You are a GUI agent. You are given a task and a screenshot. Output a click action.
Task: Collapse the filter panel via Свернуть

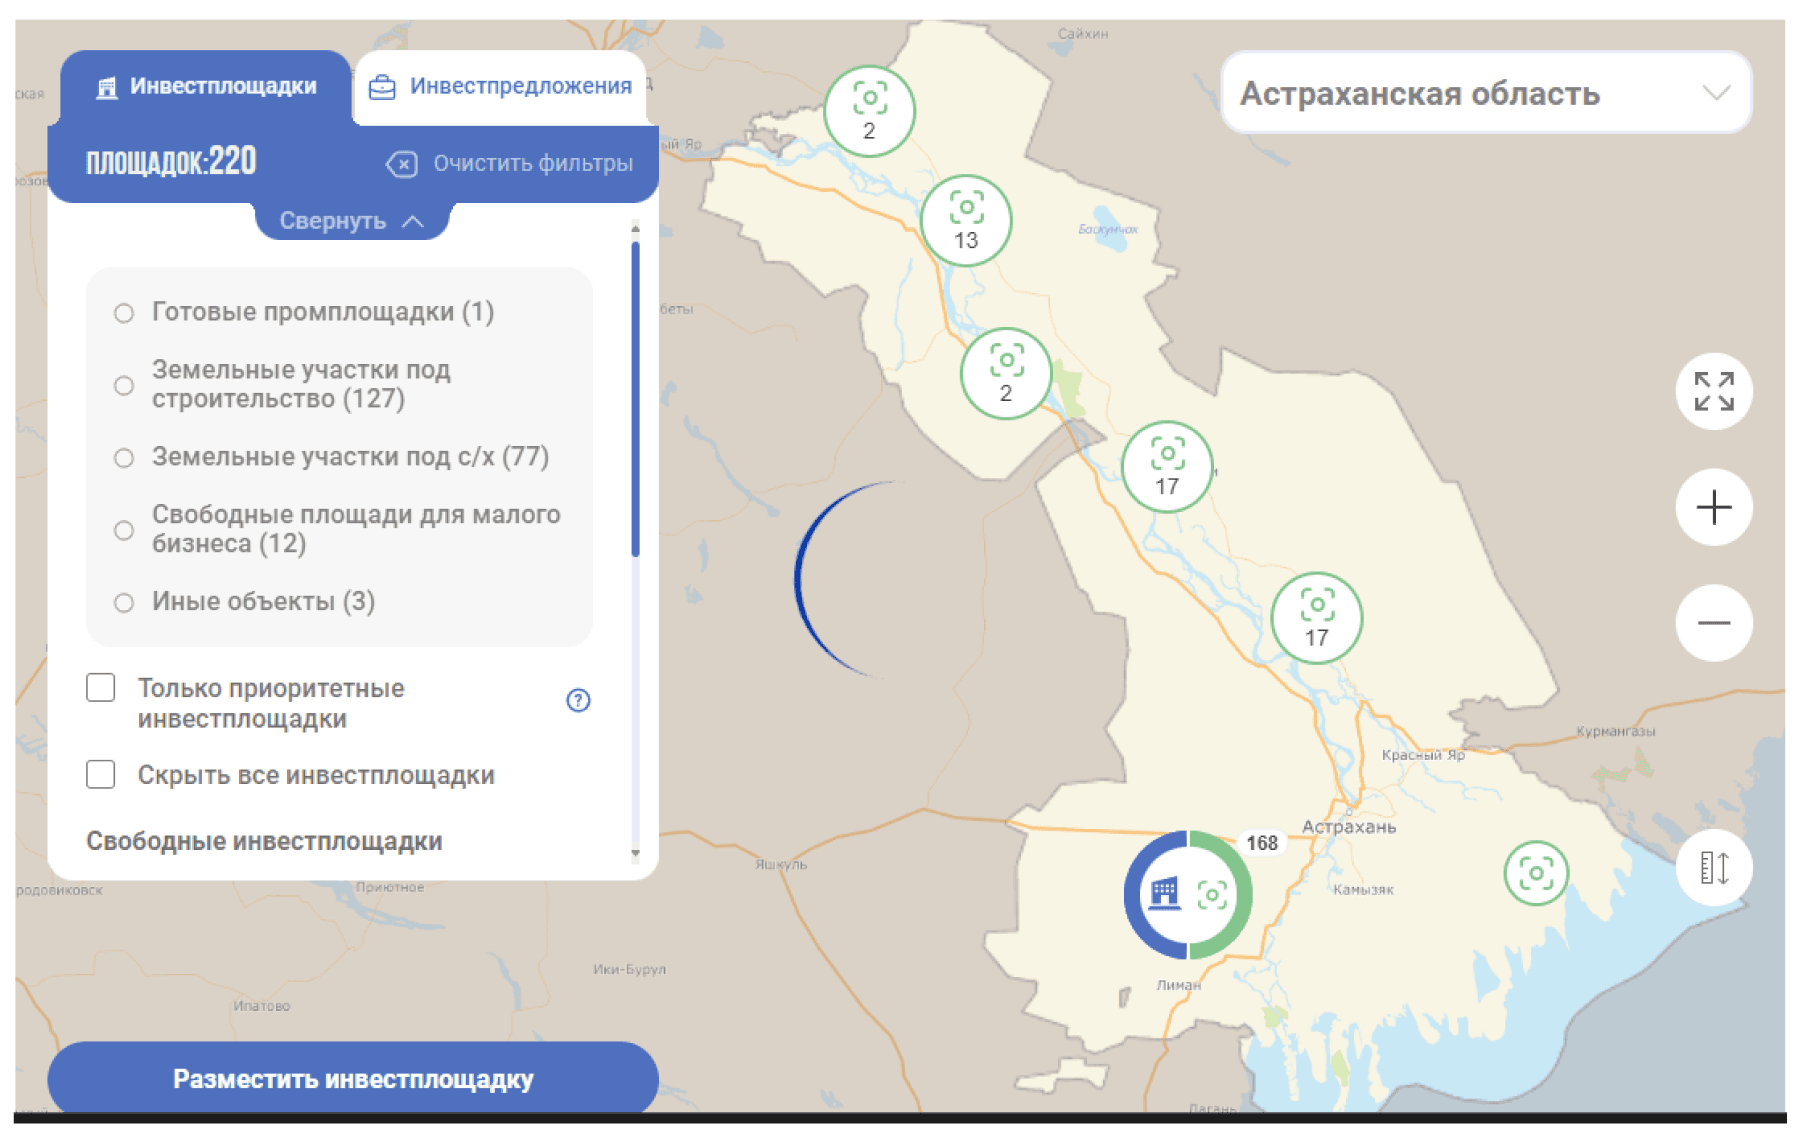click(352, 219)
